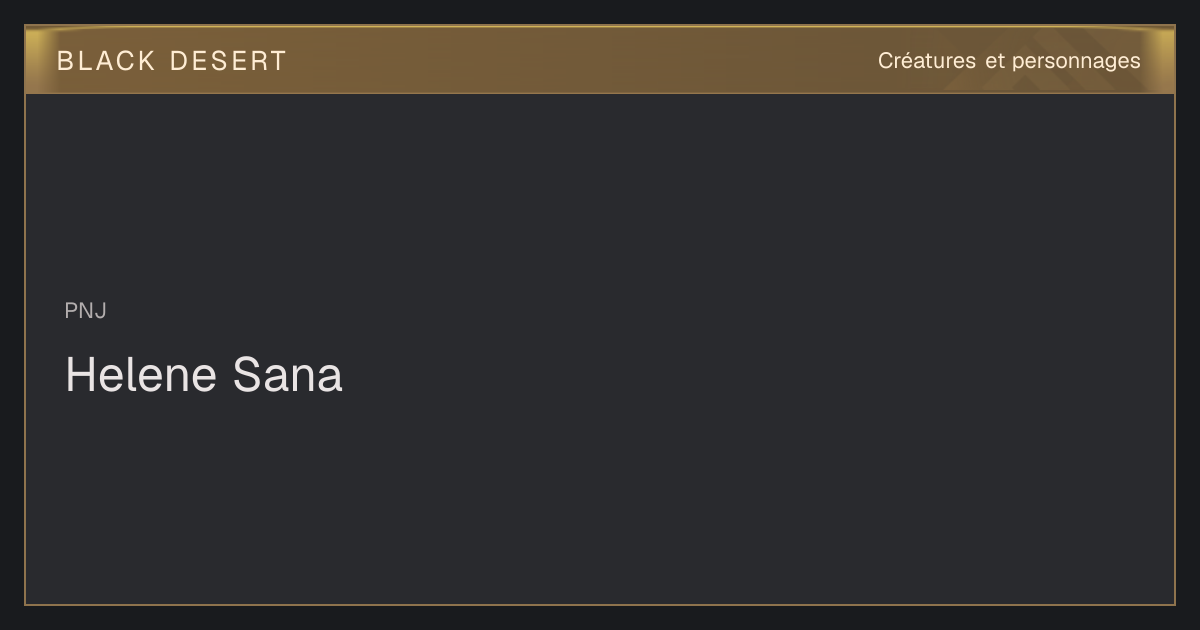Click the thin gold bottom border of card
Viewport: 1200px width, 630px height.
pos(600,605)
